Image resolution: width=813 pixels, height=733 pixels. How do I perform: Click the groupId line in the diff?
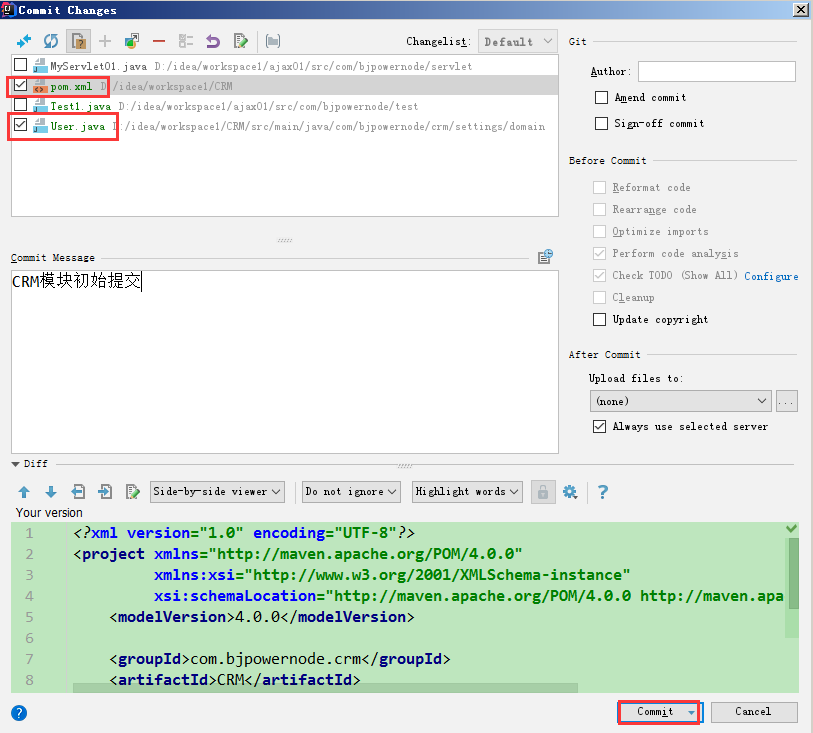(x=279, y=659)
